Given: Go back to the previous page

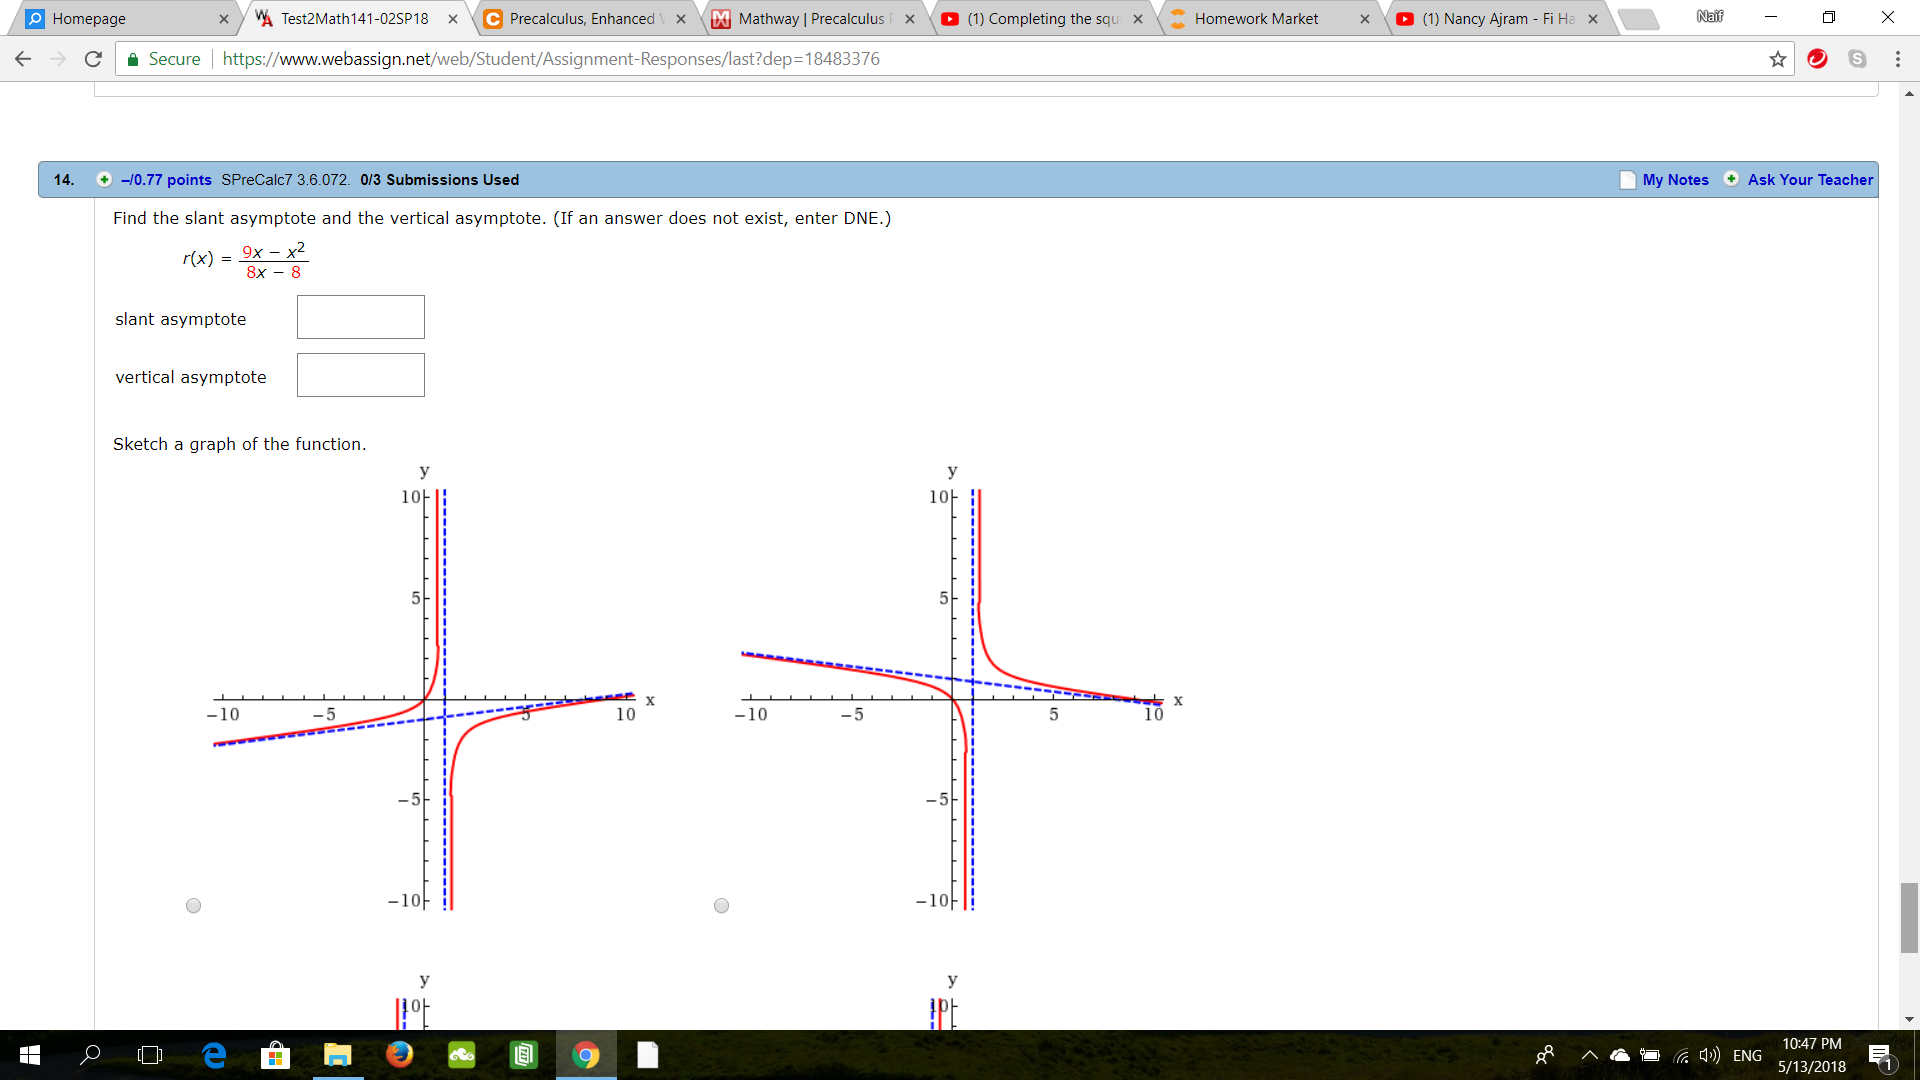Looking at the screenshot, I should coord(23,59).
